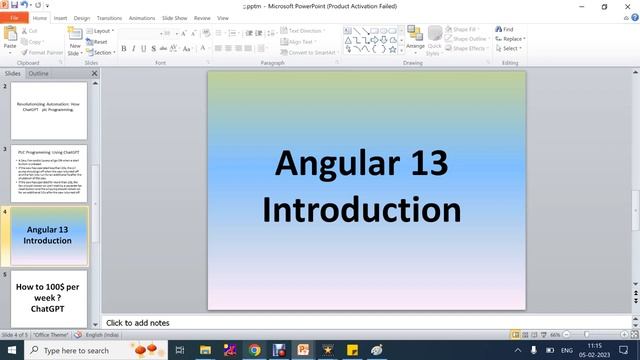Viewport: 640px width, 360px height.
Task: Open the Shape Effects dropdown
Action: point(467,48)
